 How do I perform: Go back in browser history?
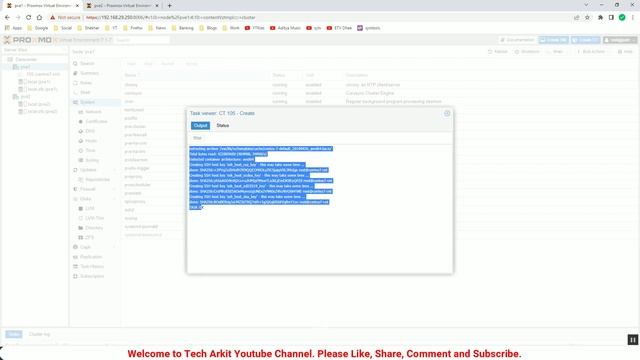pyautogui.click(x=7, y=18)
